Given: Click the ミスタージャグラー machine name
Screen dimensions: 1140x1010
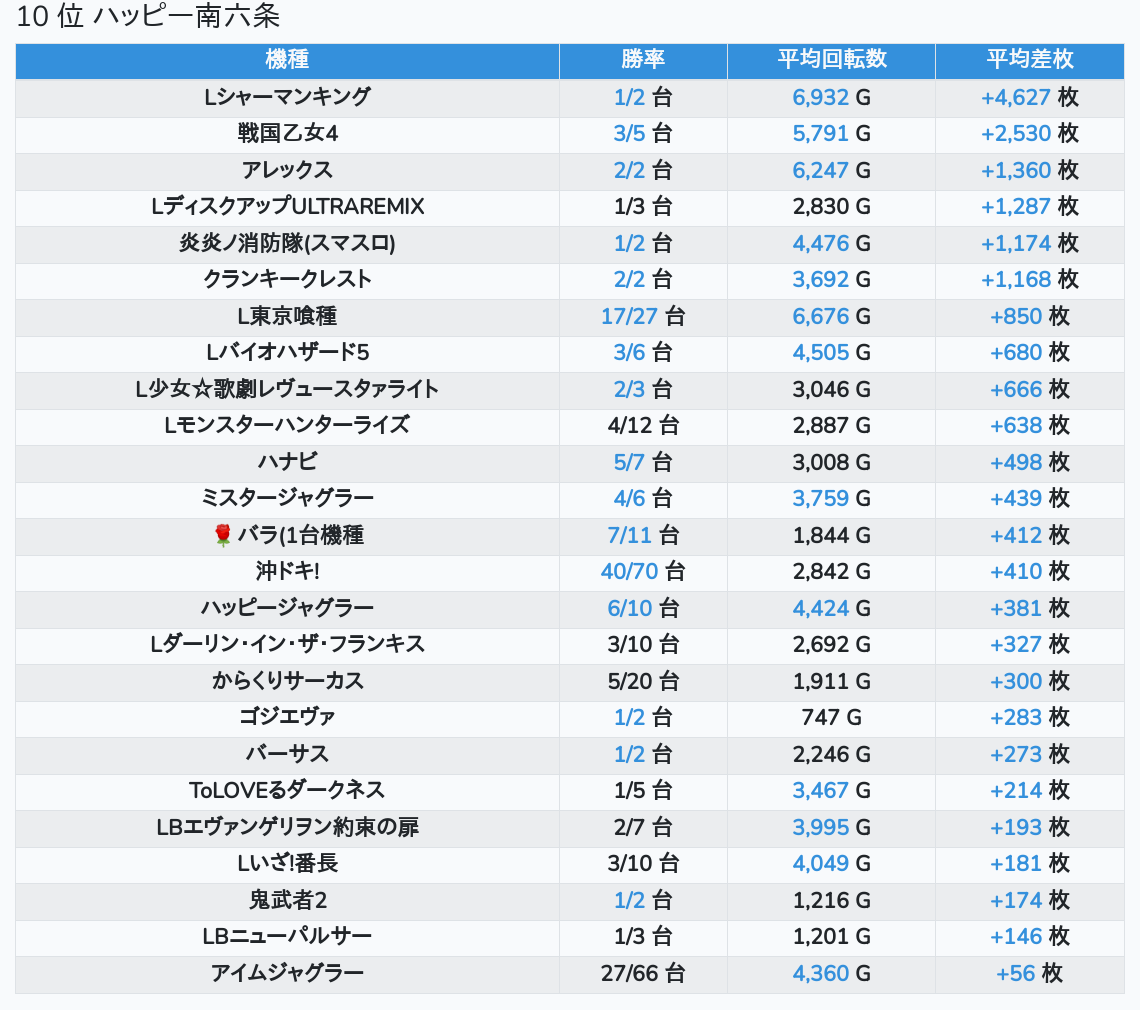Looking at the screenshot, I should click(x=287, y=498).
